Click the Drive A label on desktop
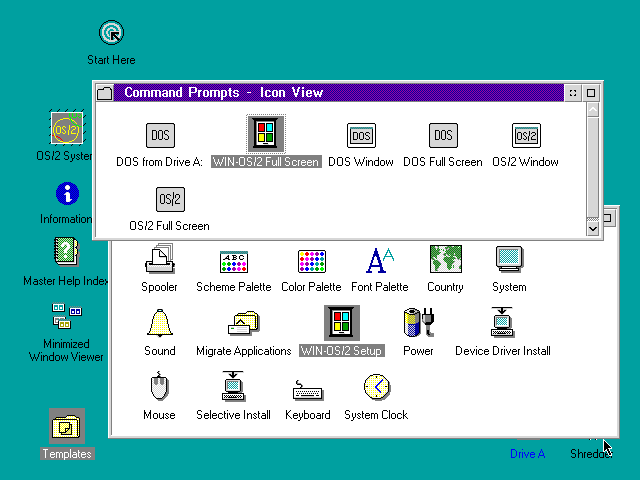Viewport: 640px width, 480px height. [x=527, y=454]
